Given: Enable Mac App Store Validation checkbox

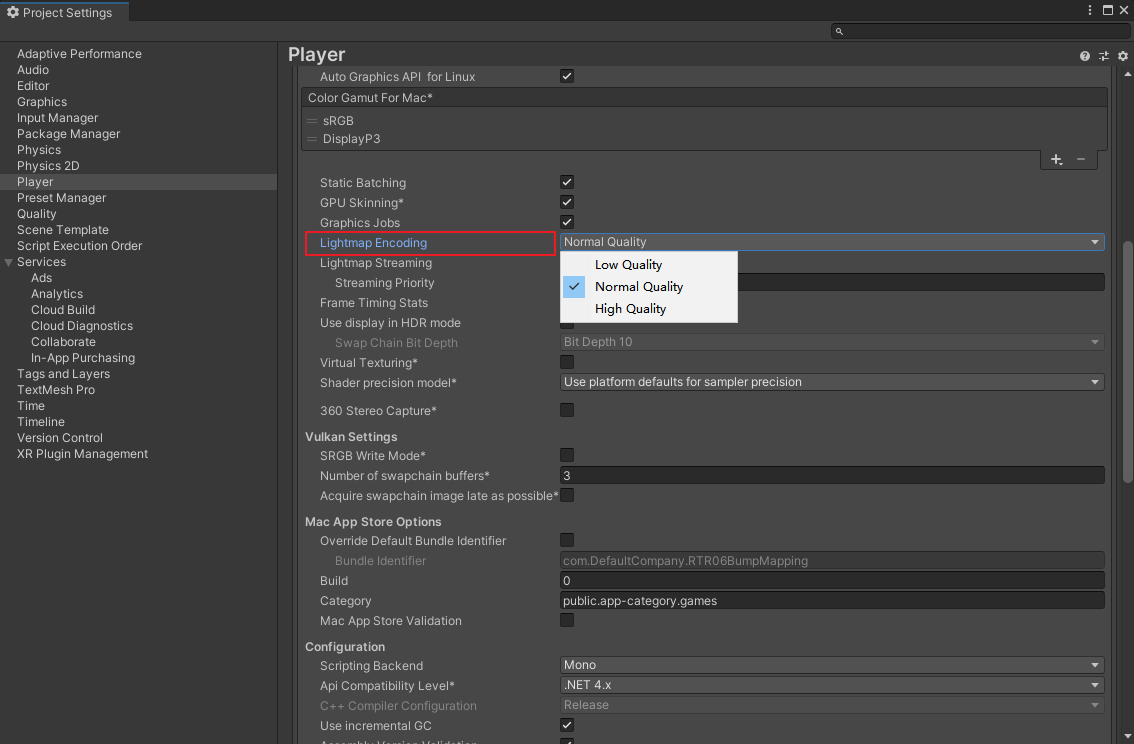Looking at the screenshot, I should [x=567, y=620].
